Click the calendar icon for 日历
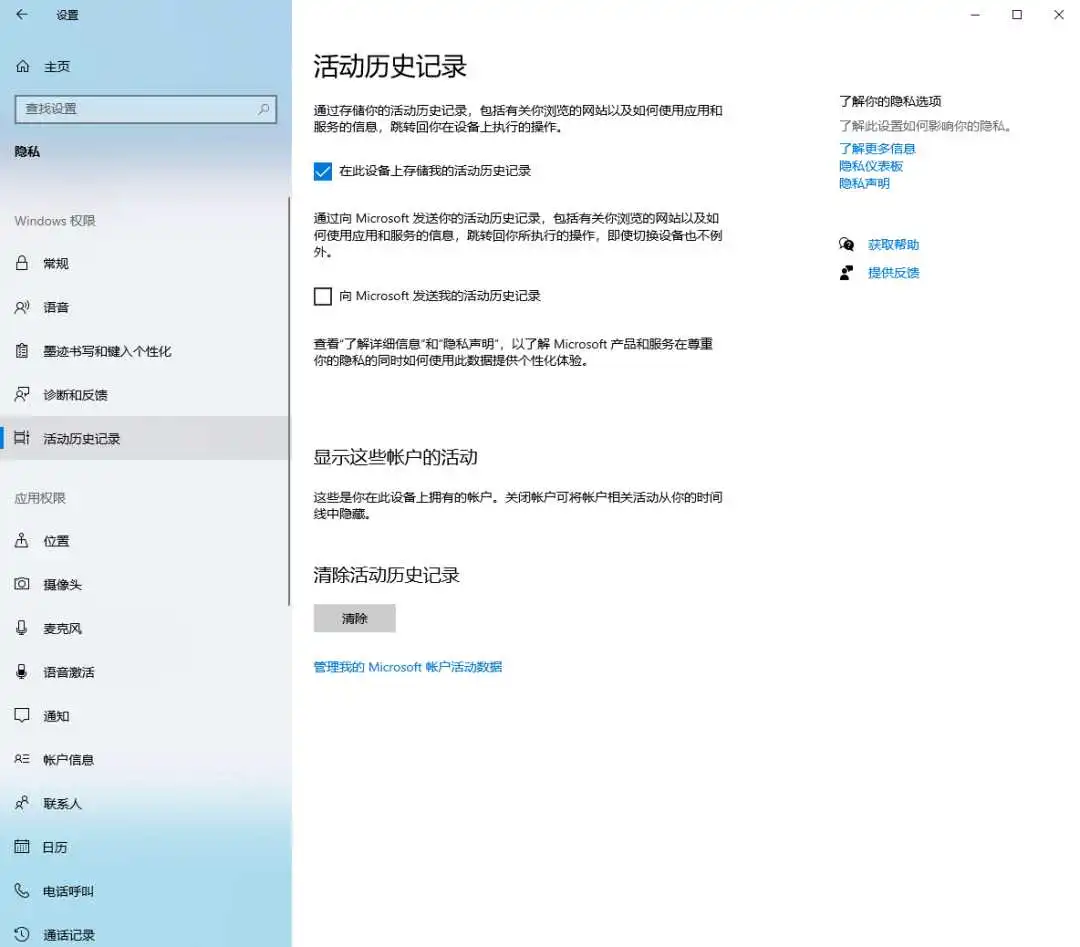 coord(22,847)
